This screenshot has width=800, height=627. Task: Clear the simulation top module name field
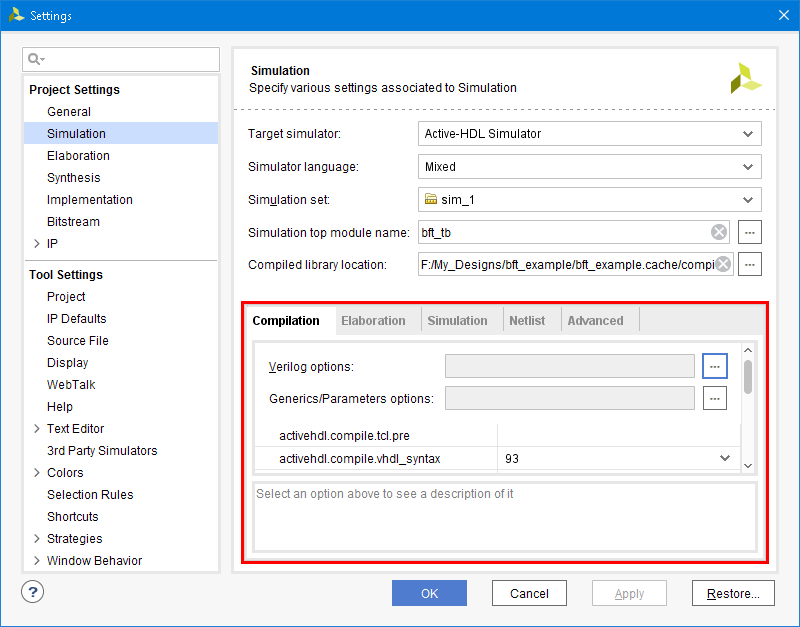click(719, 233)
